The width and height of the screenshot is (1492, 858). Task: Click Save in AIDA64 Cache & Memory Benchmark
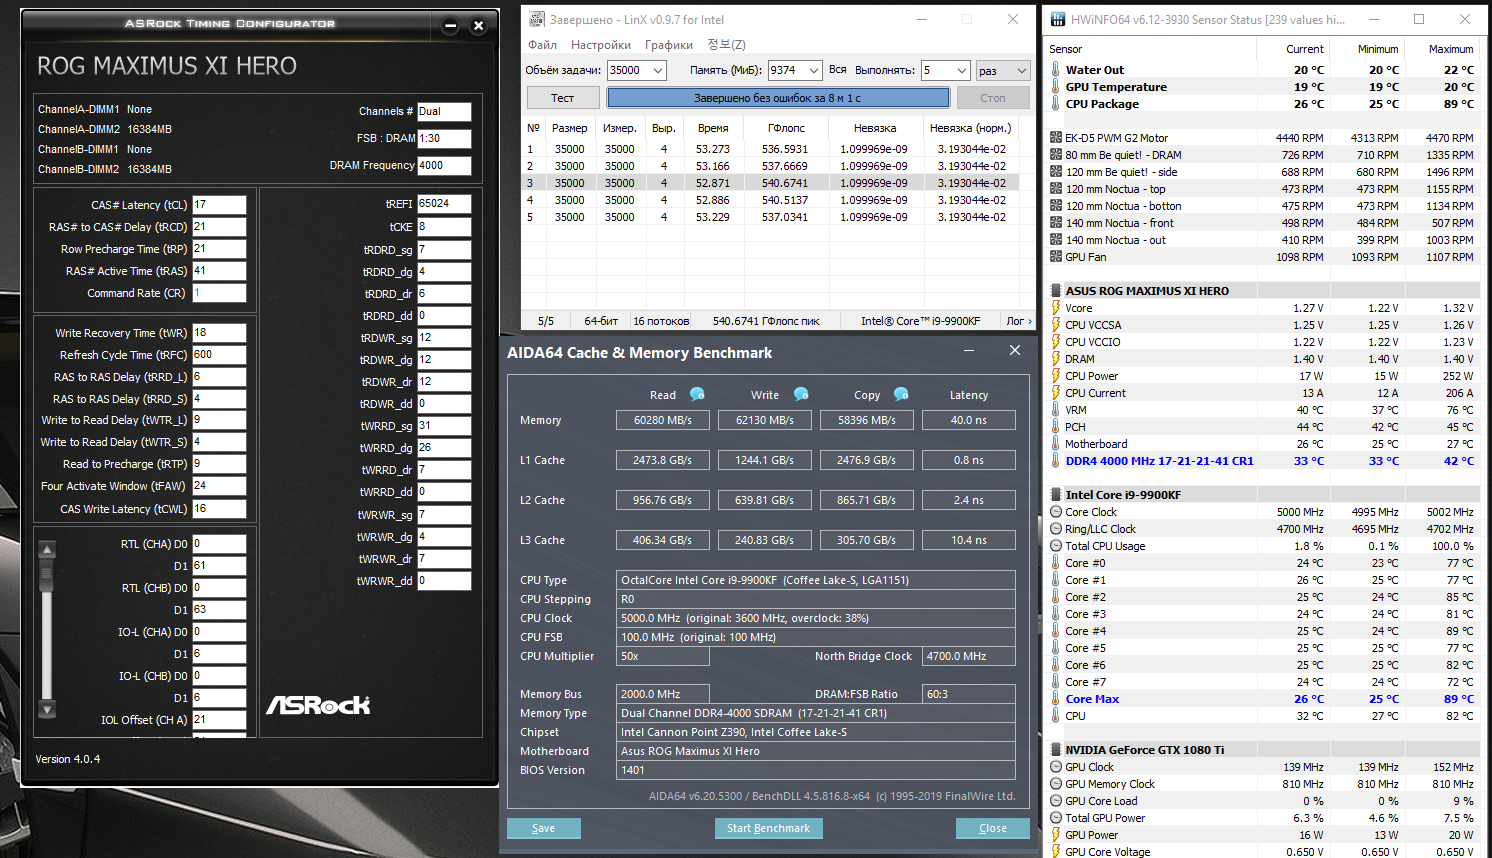click(x=543, y=828)
